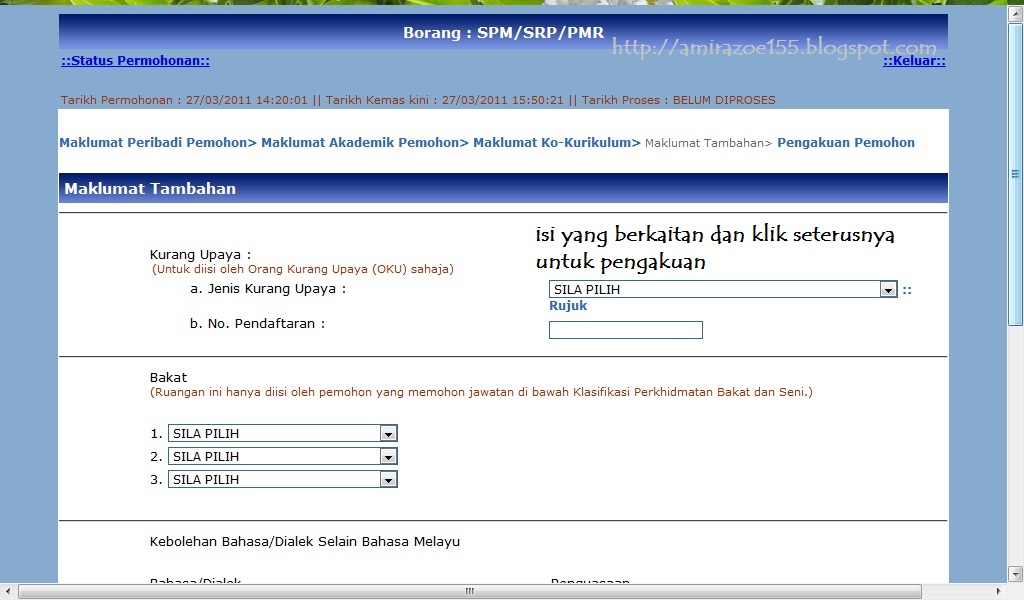Screen dimensions: 1024x600
Task: Focus the No. Pendaftaran input field
Action: coord(626,330)
